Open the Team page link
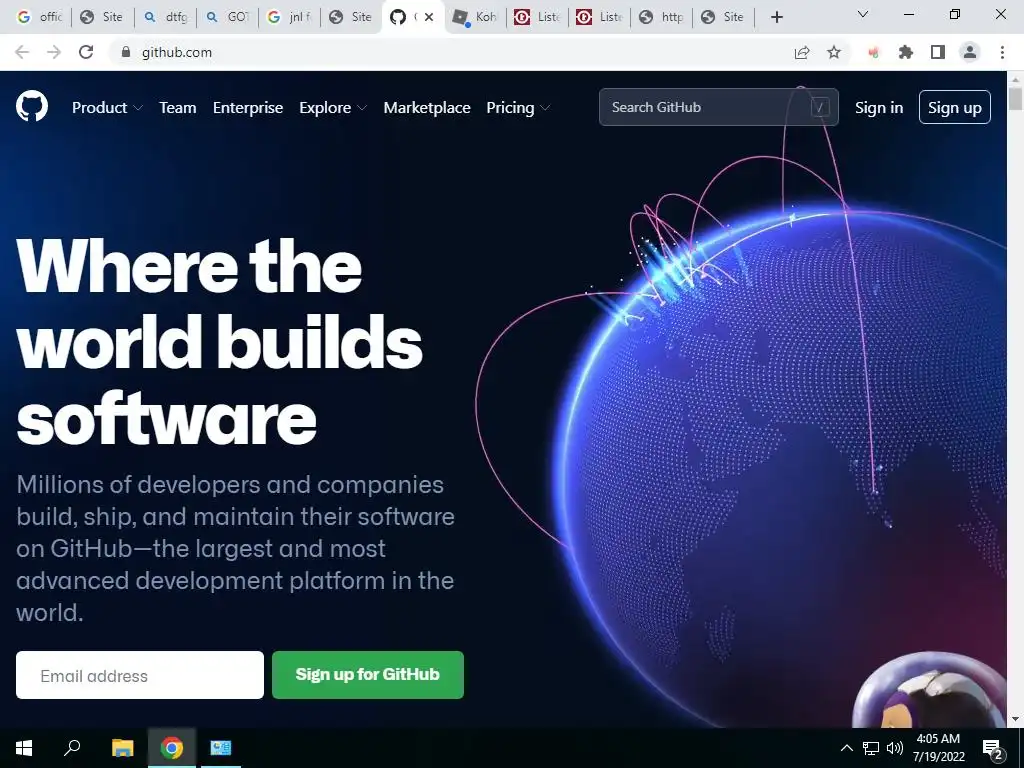The width and height of the screenshot is (1024, 768). [x=178, y=108]
